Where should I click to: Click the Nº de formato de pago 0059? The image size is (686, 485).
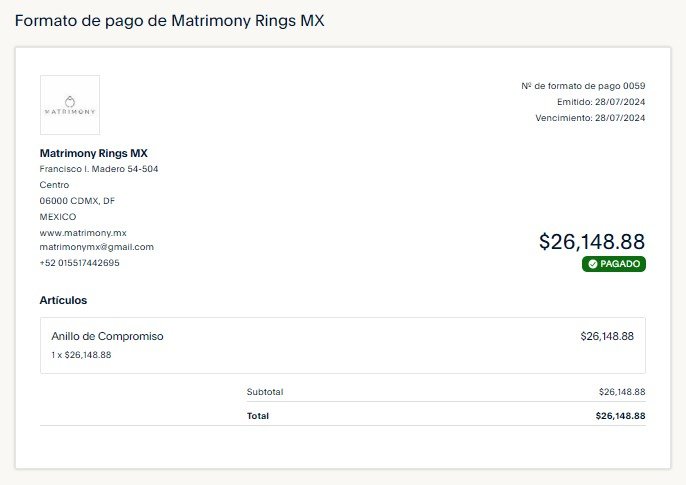[x=583, y=86]
